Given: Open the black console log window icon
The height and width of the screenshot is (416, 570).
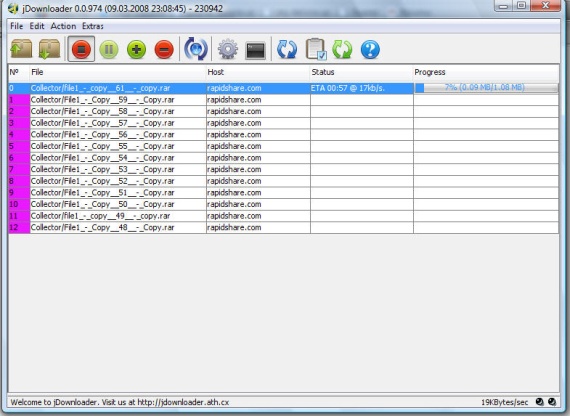Looking at the screenshot, I should [256, 50].
